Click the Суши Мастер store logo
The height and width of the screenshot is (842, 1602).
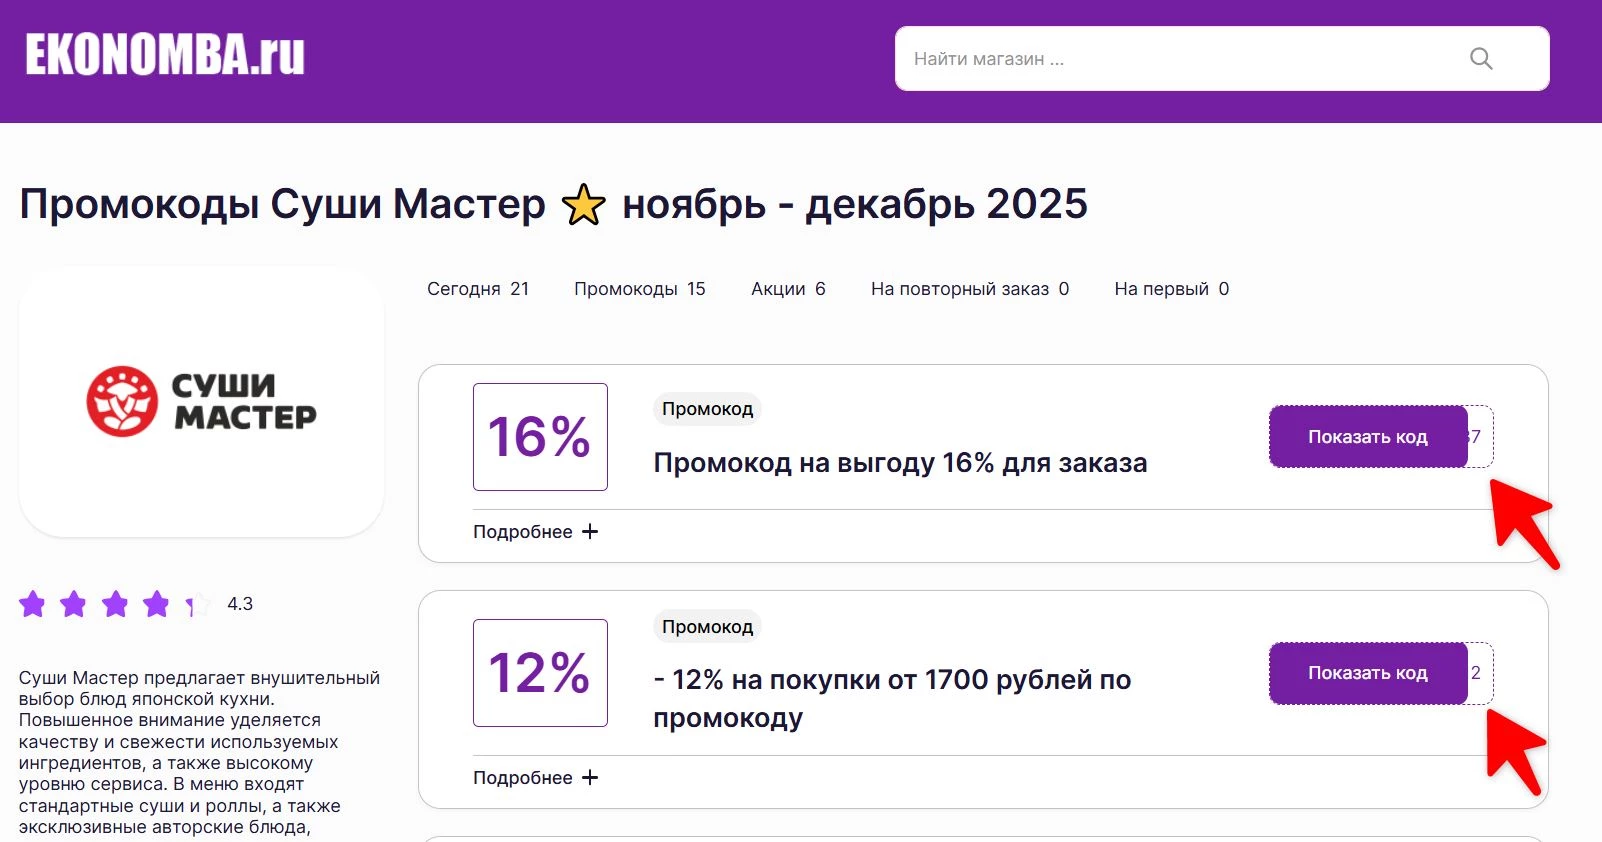click(x=201, y=401)
